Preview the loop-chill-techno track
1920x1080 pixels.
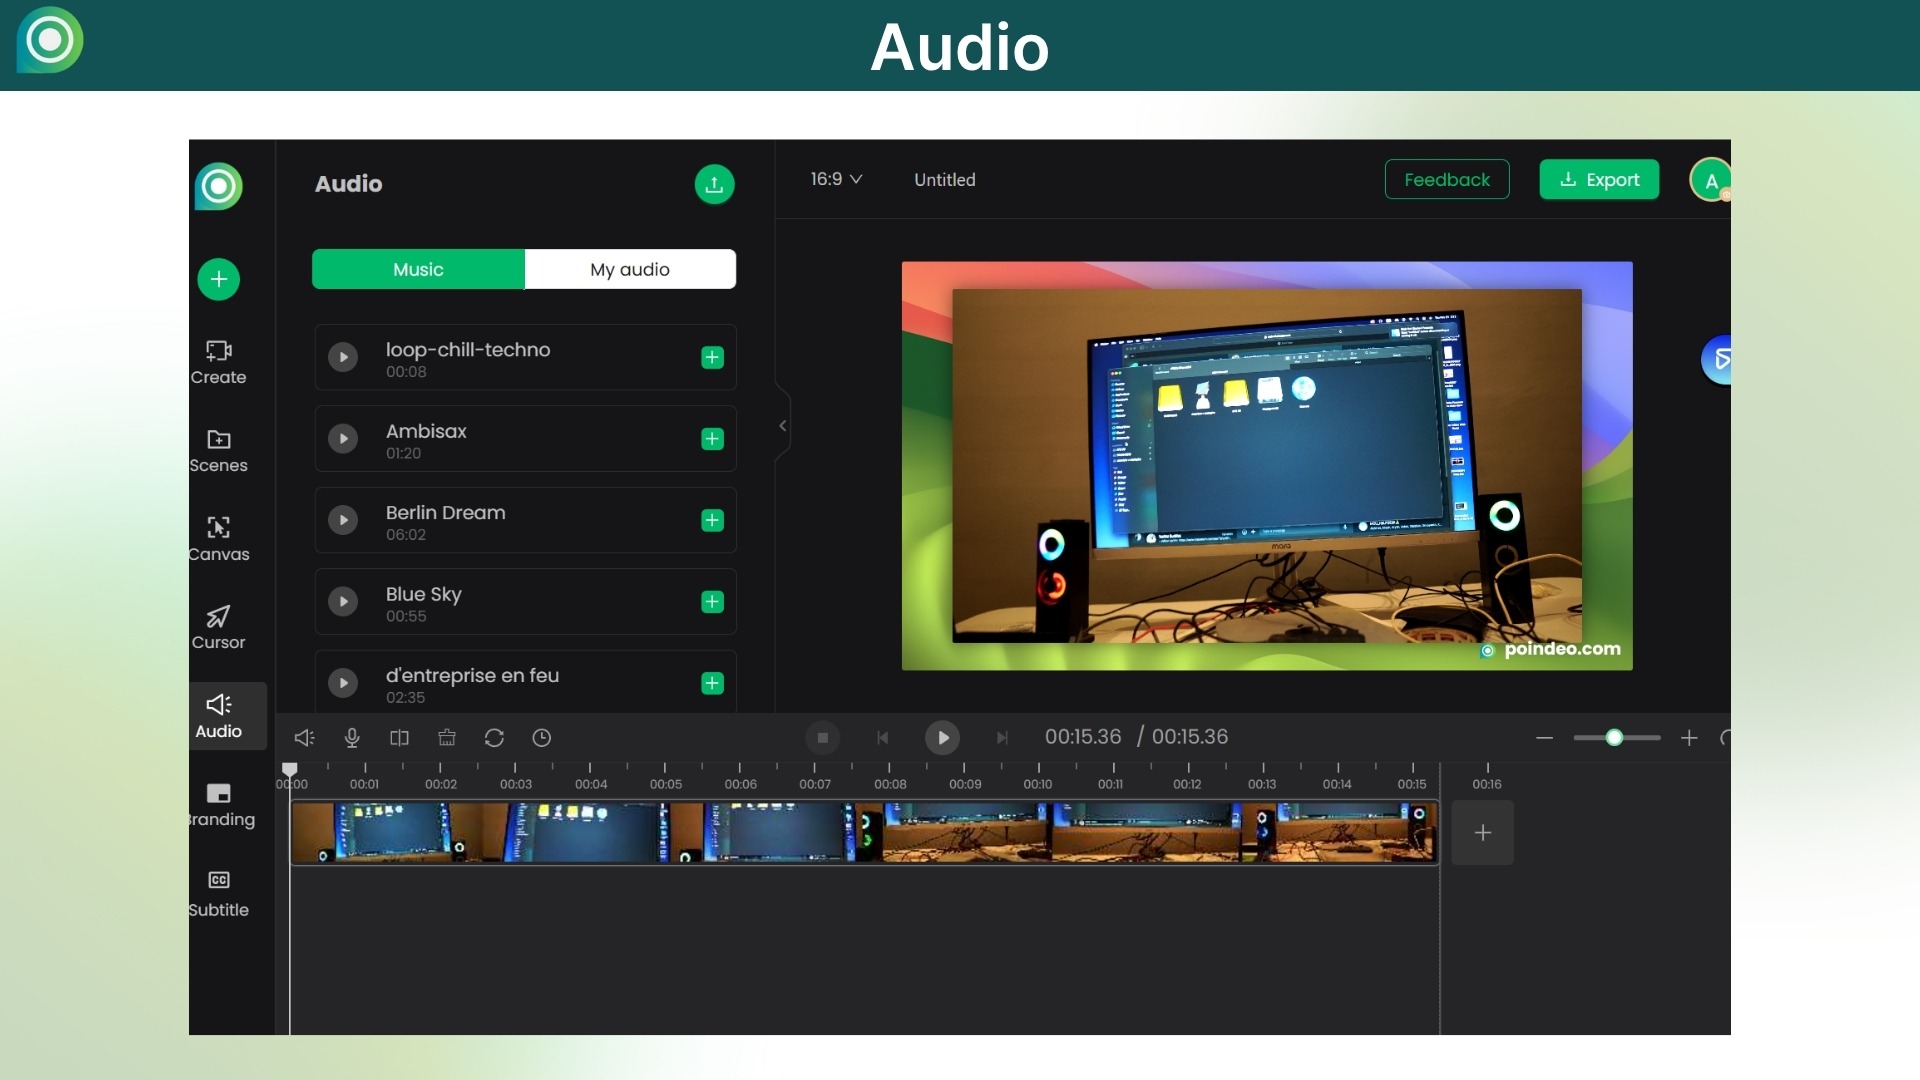coord(343,357)
